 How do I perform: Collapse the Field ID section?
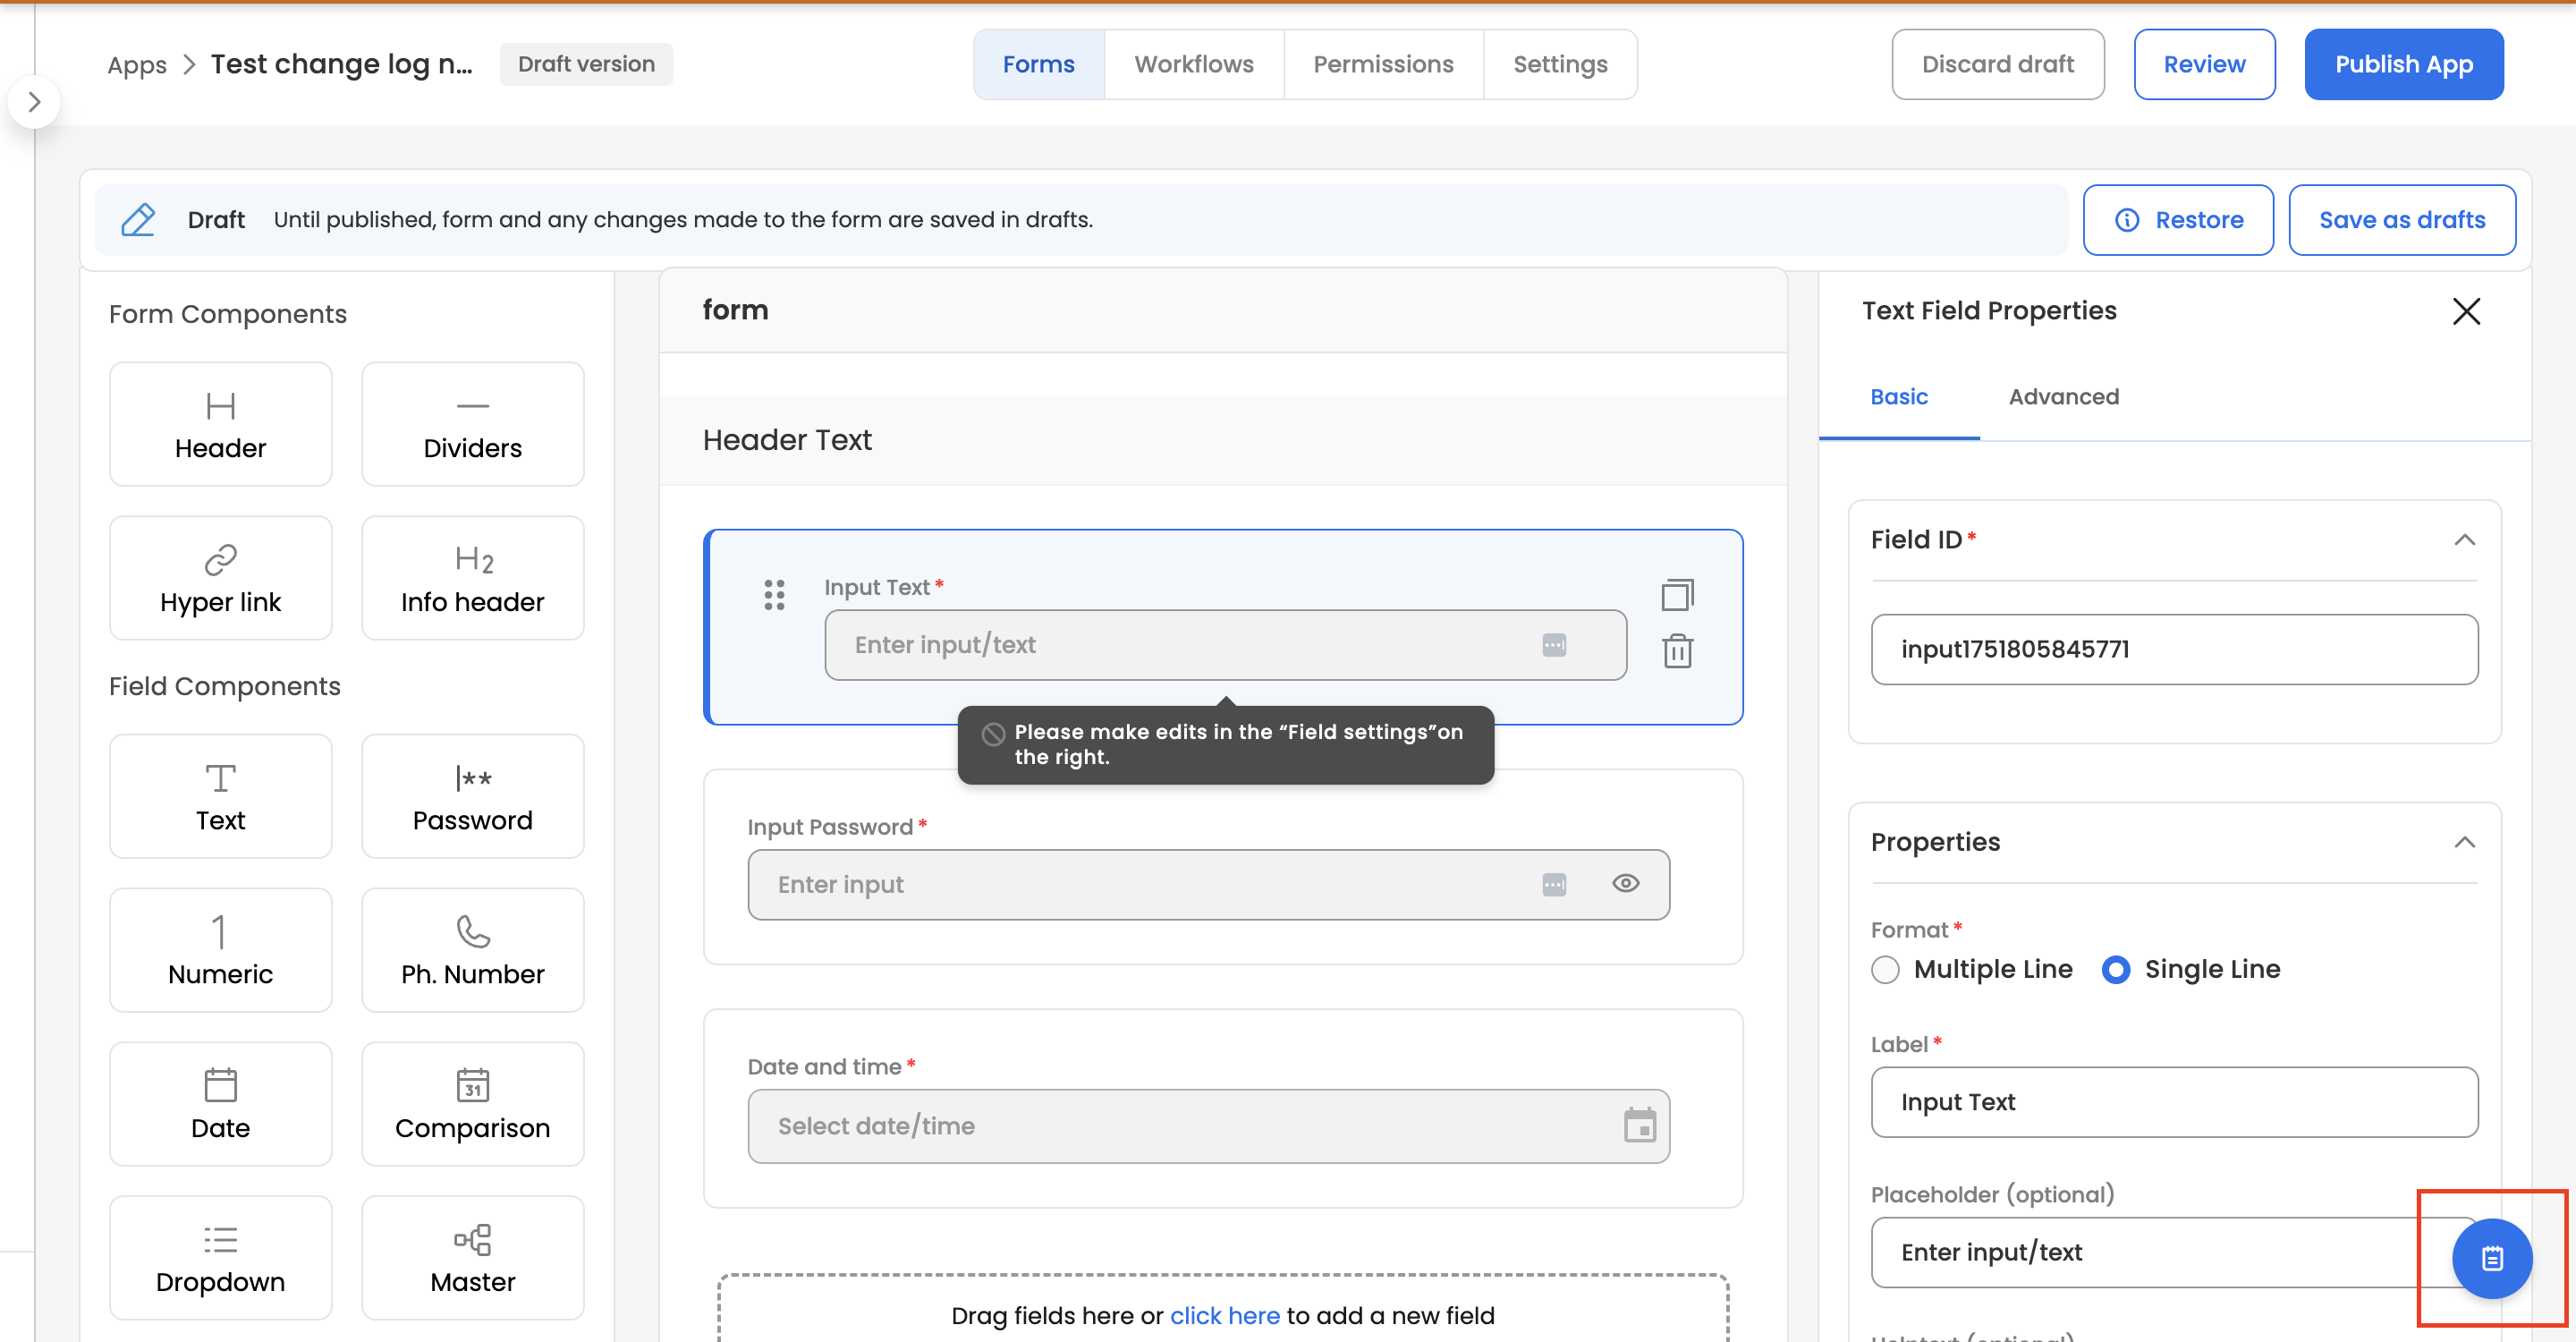pyautogui.click(x=2464, y=540)
